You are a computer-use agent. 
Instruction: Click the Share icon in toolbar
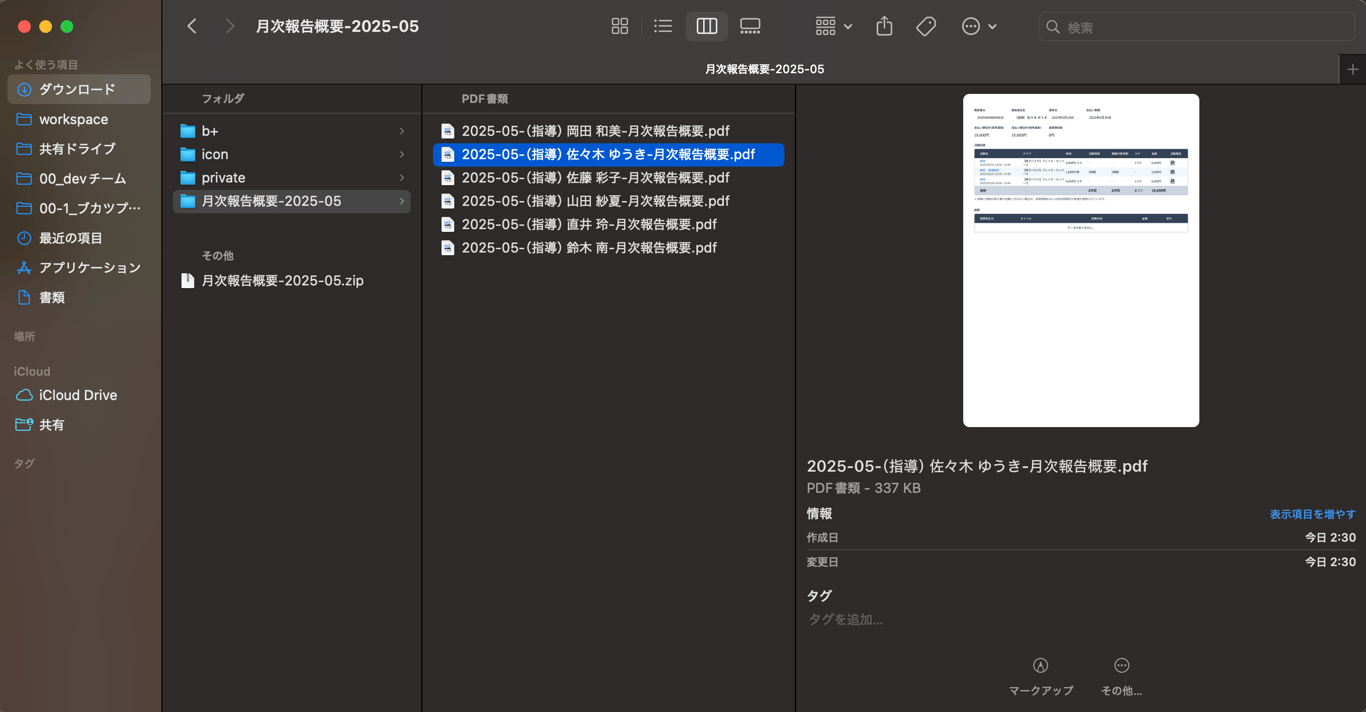click(884, 27)
